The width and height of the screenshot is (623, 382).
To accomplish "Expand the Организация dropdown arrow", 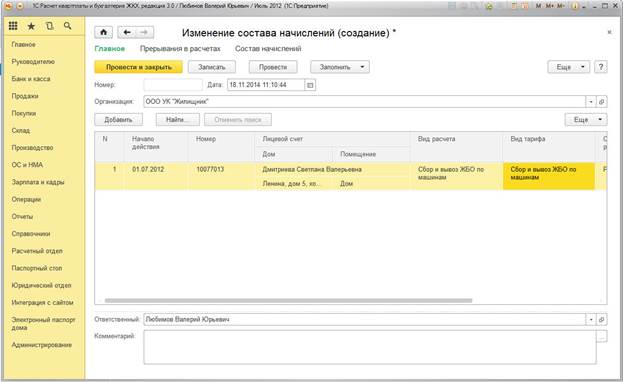I will click(x=591, y=102).
